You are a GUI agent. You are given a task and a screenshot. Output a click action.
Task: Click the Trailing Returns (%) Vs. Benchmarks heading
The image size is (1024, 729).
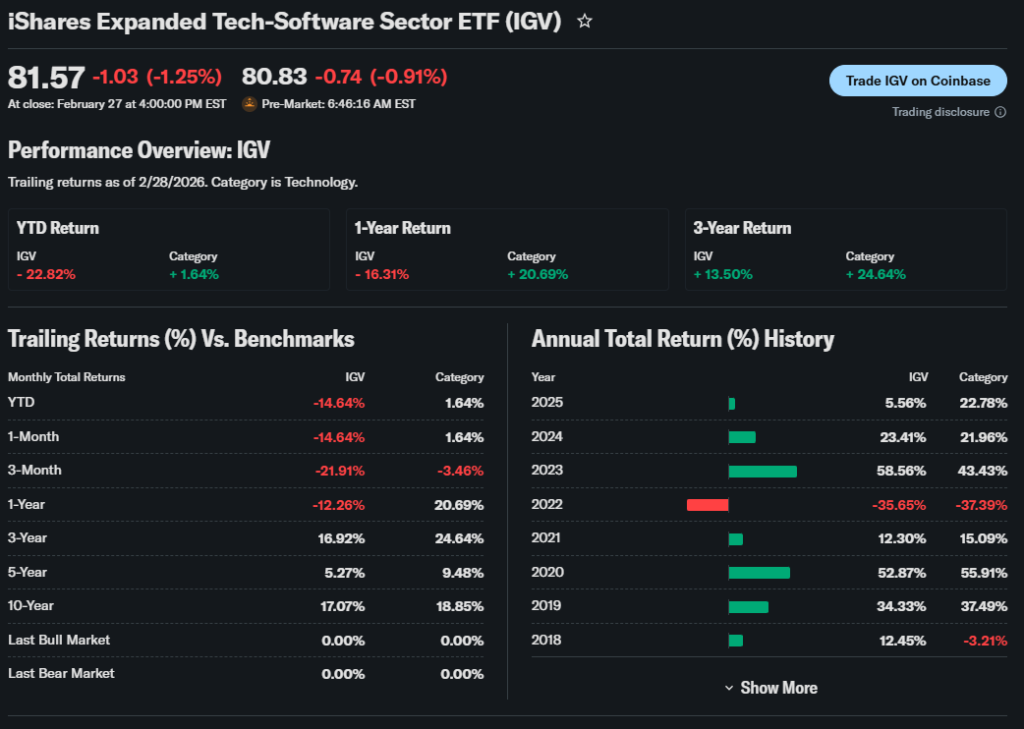[x=181, y=339]
